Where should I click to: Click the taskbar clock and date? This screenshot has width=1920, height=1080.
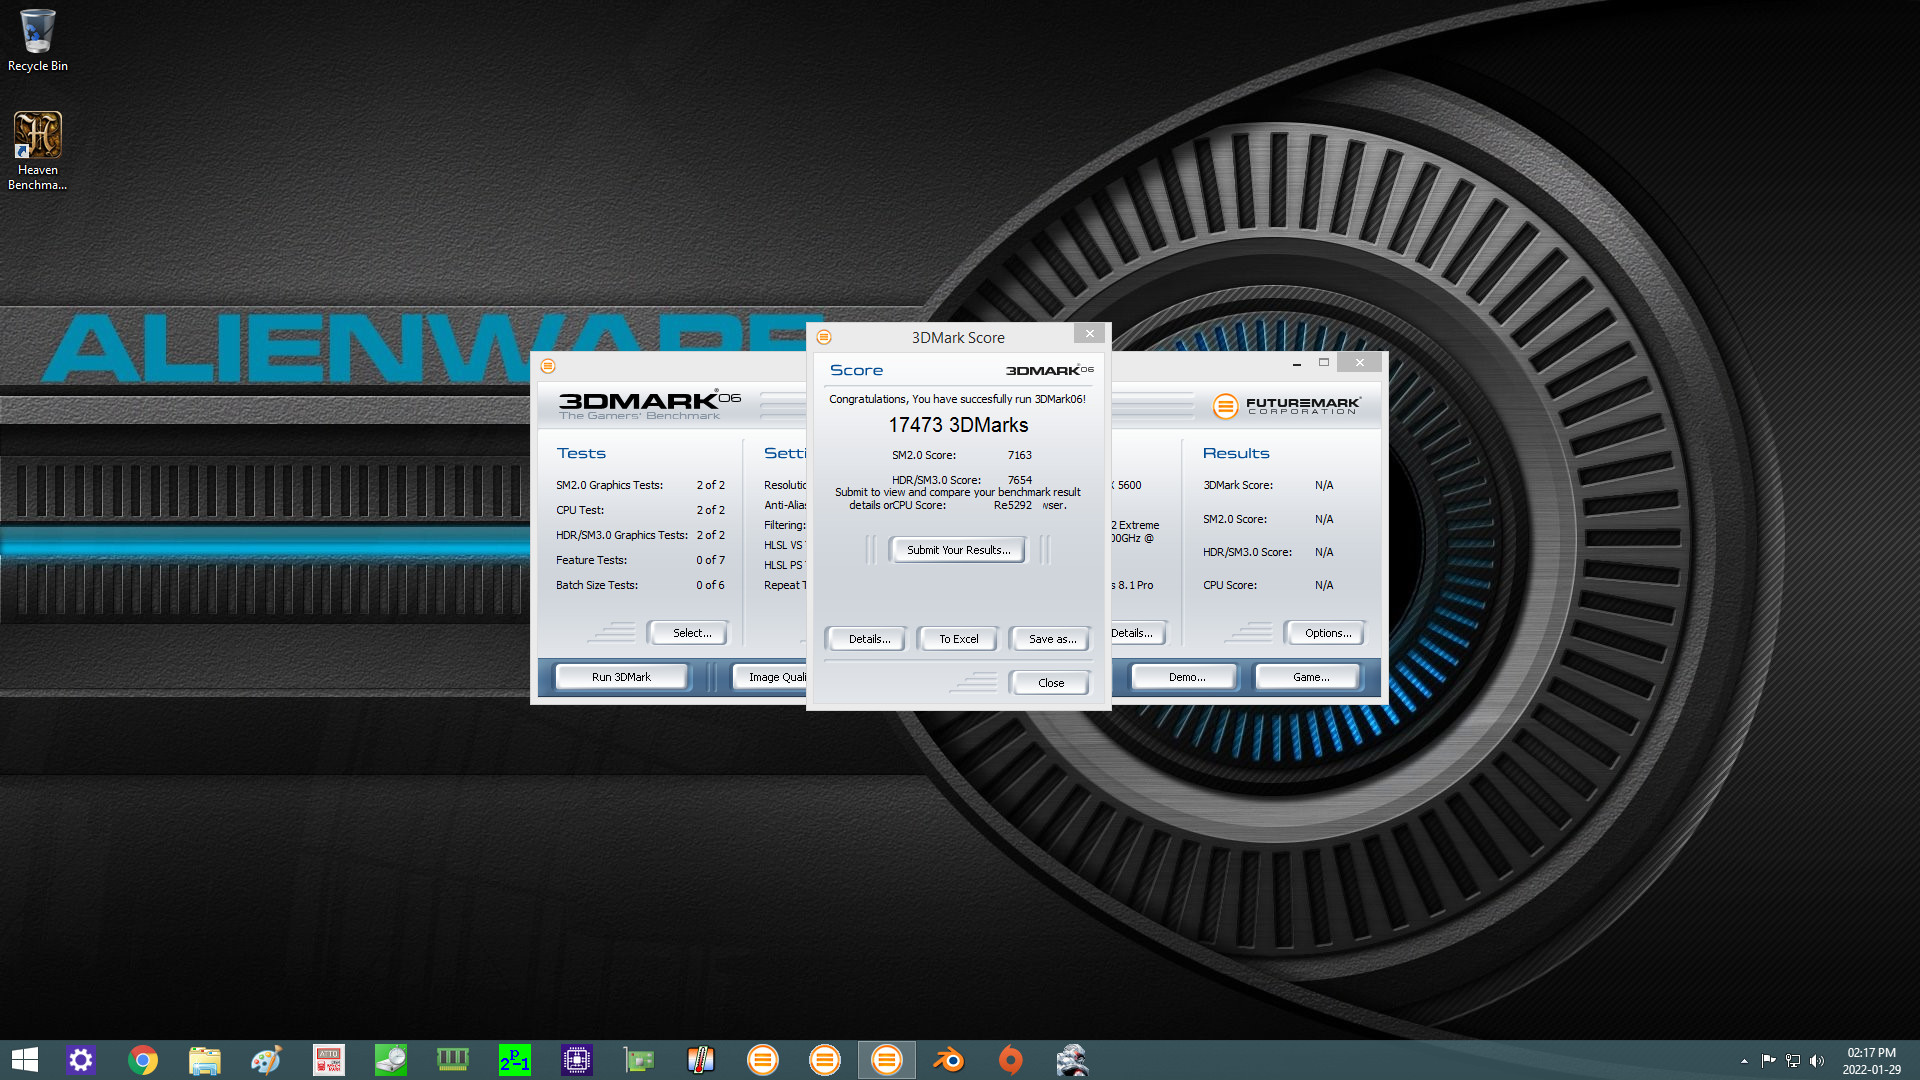pyautogui.click(x=1871, y=1061)
